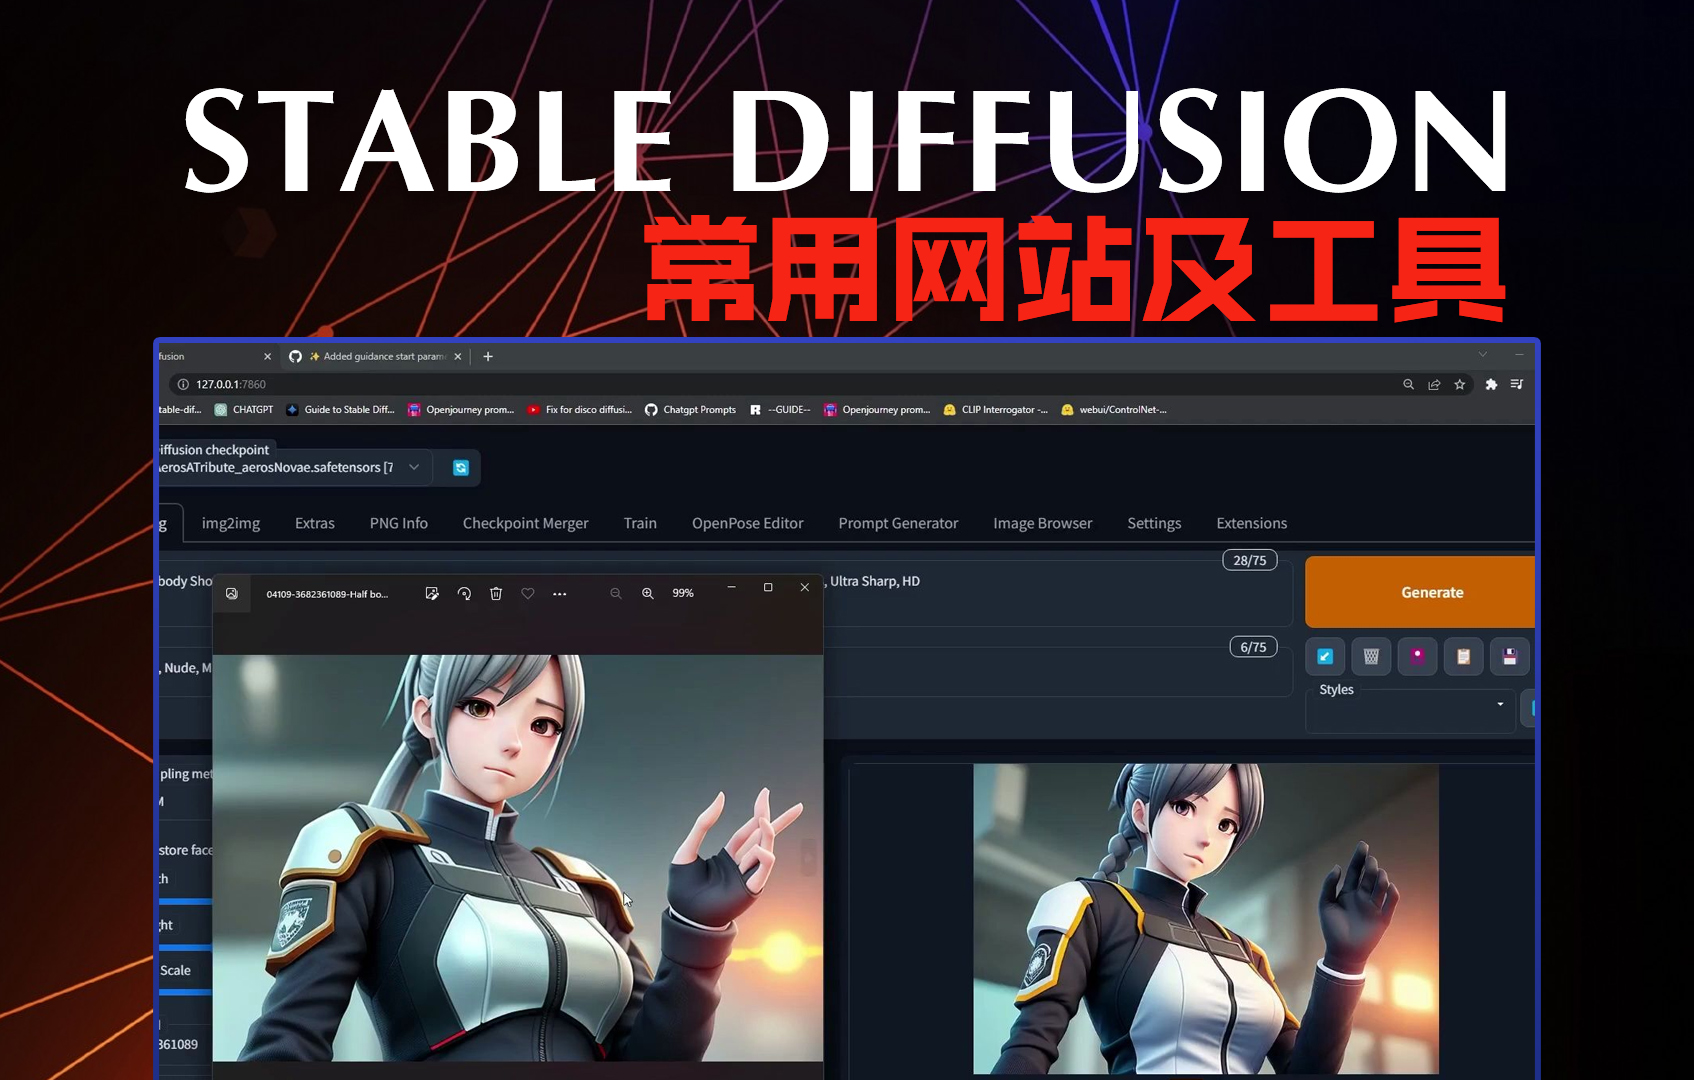Close the first browser tab ending in fusion
Image resolution: width=1694 pixels, height=1080 pixels.
[x=267, y=356]
